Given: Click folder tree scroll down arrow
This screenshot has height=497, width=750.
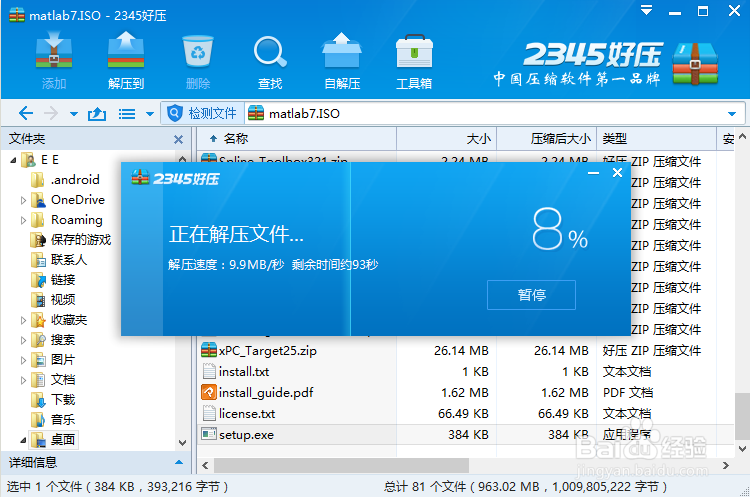Looking at the screenshot, I should [182, 443].
